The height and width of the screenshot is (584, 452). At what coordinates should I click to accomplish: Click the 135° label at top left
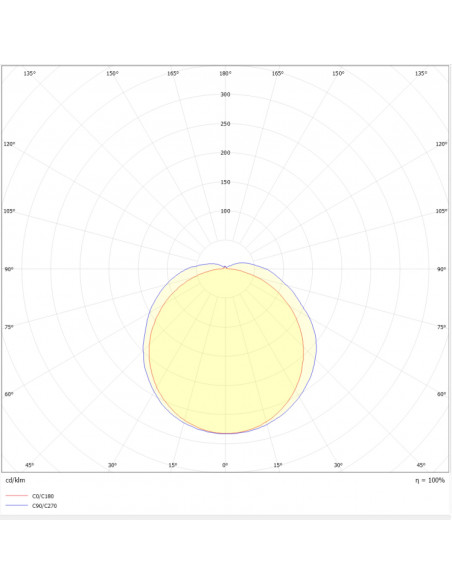coord(30,73)
